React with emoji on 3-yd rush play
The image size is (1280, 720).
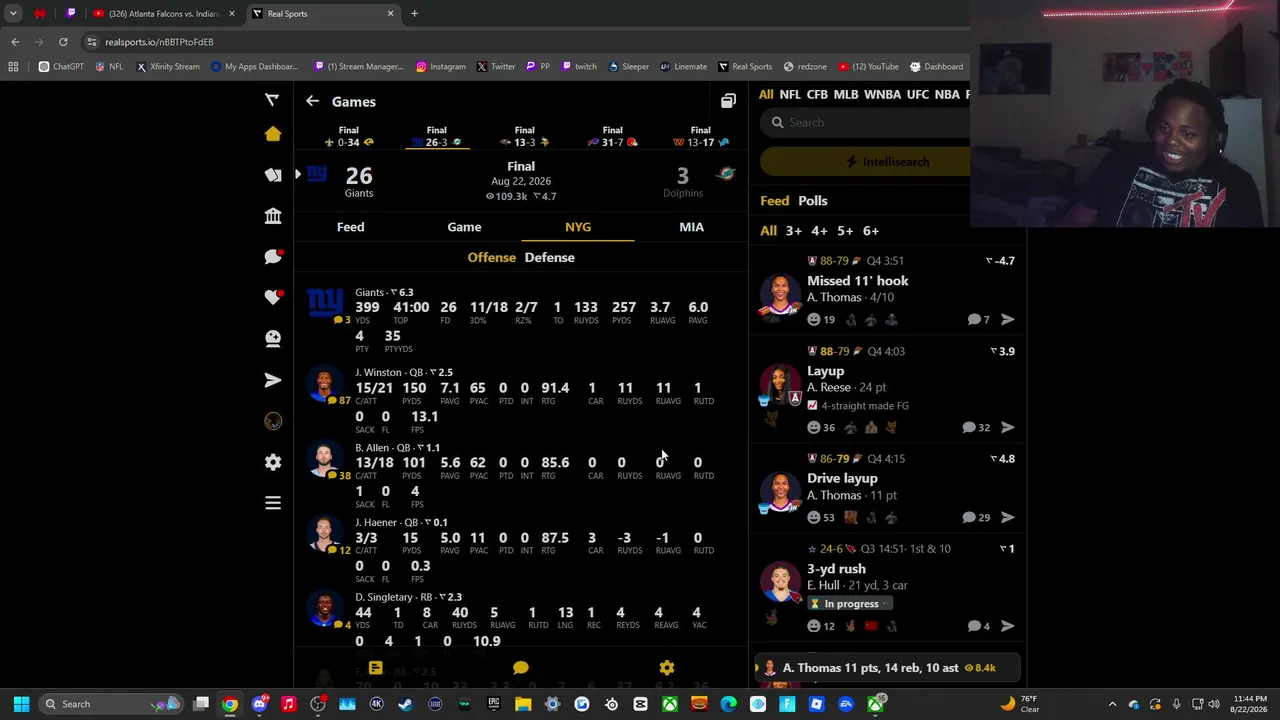pos(814,626)
